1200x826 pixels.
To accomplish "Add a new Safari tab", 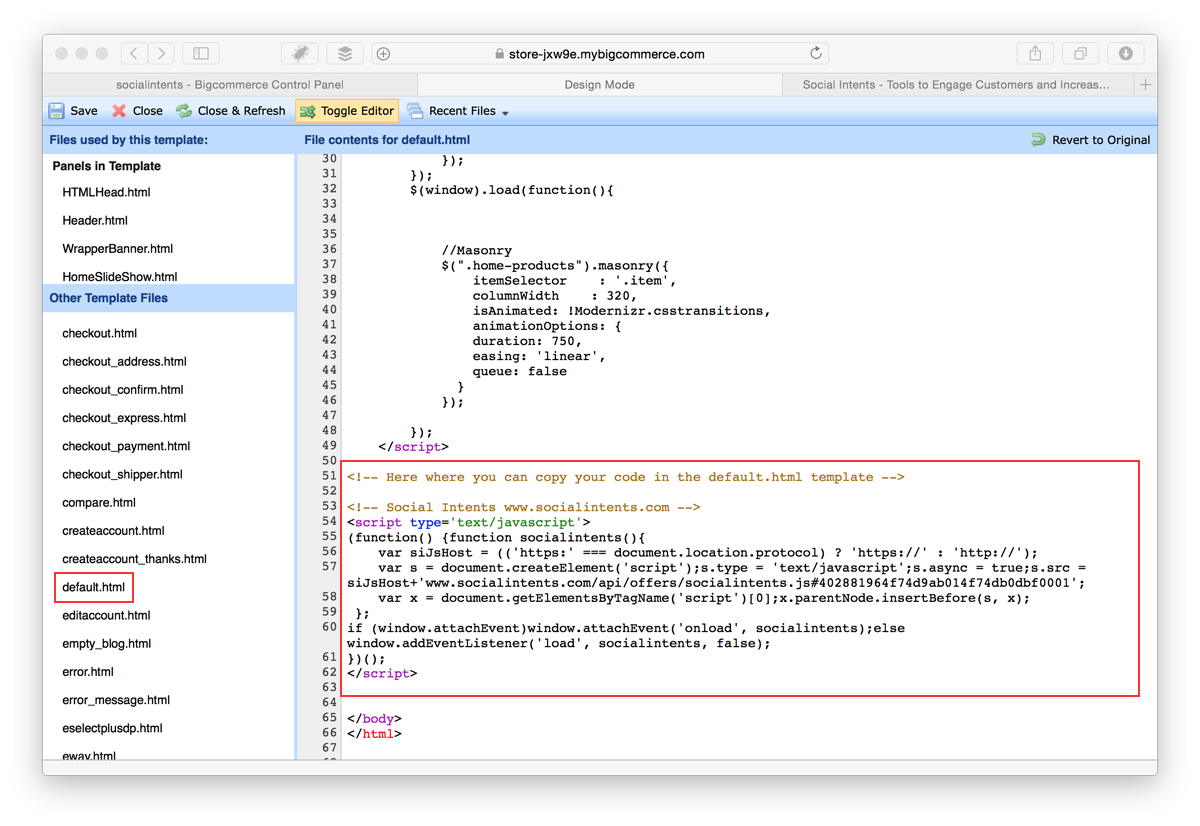I will pos(1146,85).
